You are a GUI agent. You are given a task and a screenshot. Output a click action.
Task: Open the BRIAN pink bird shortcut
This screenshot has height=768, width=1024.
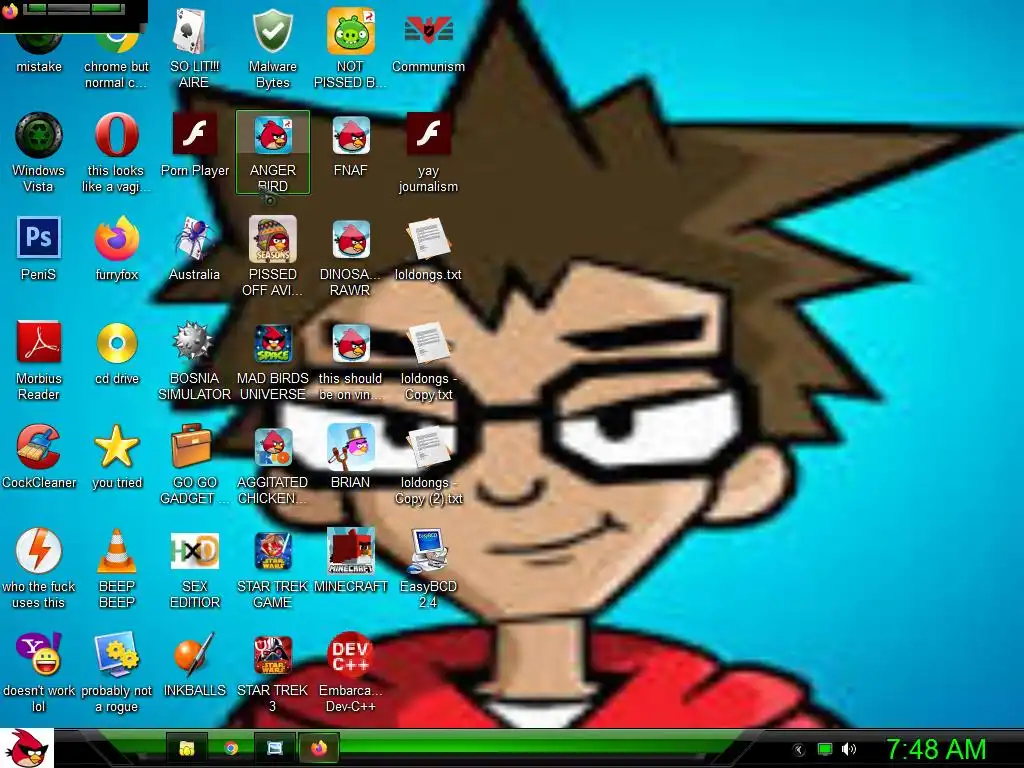pos(351,456)
